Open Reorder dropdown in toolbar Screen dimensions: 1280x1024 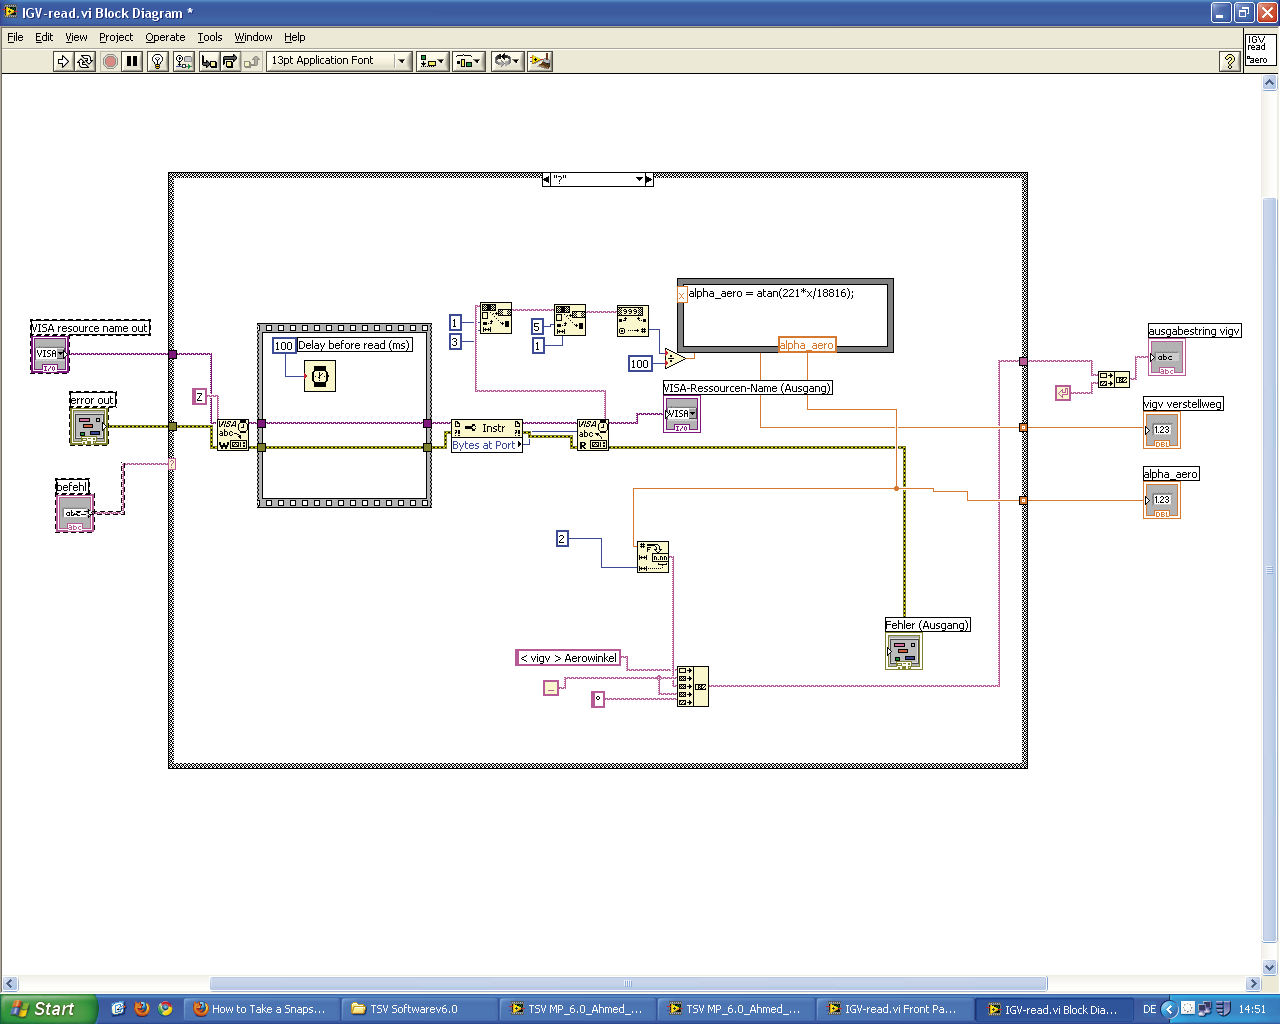click(507, 61)
